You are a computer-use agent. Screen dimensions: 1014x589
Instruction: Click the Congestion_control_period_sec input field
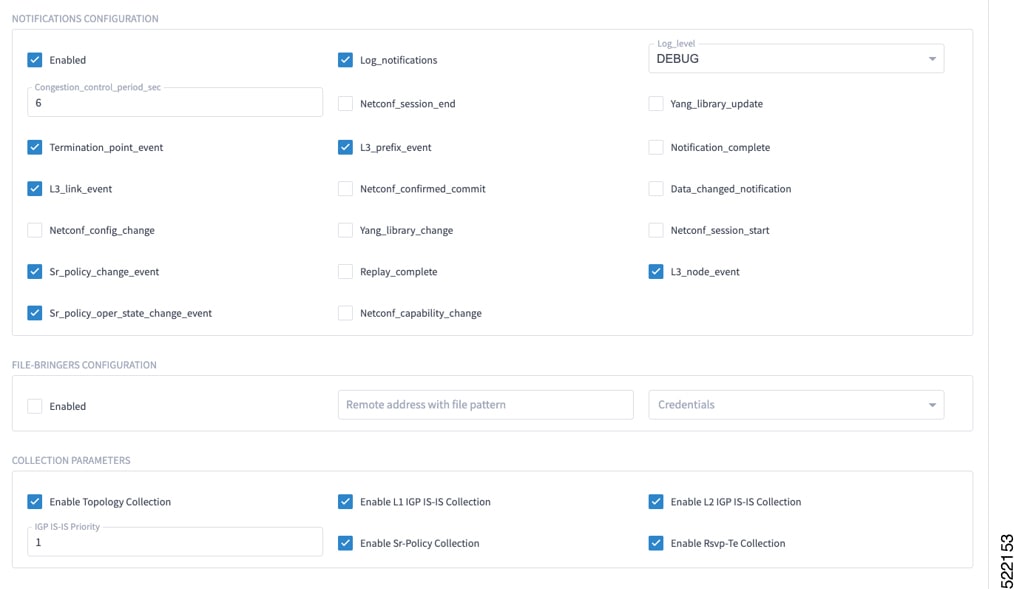(x=175, y=102)
